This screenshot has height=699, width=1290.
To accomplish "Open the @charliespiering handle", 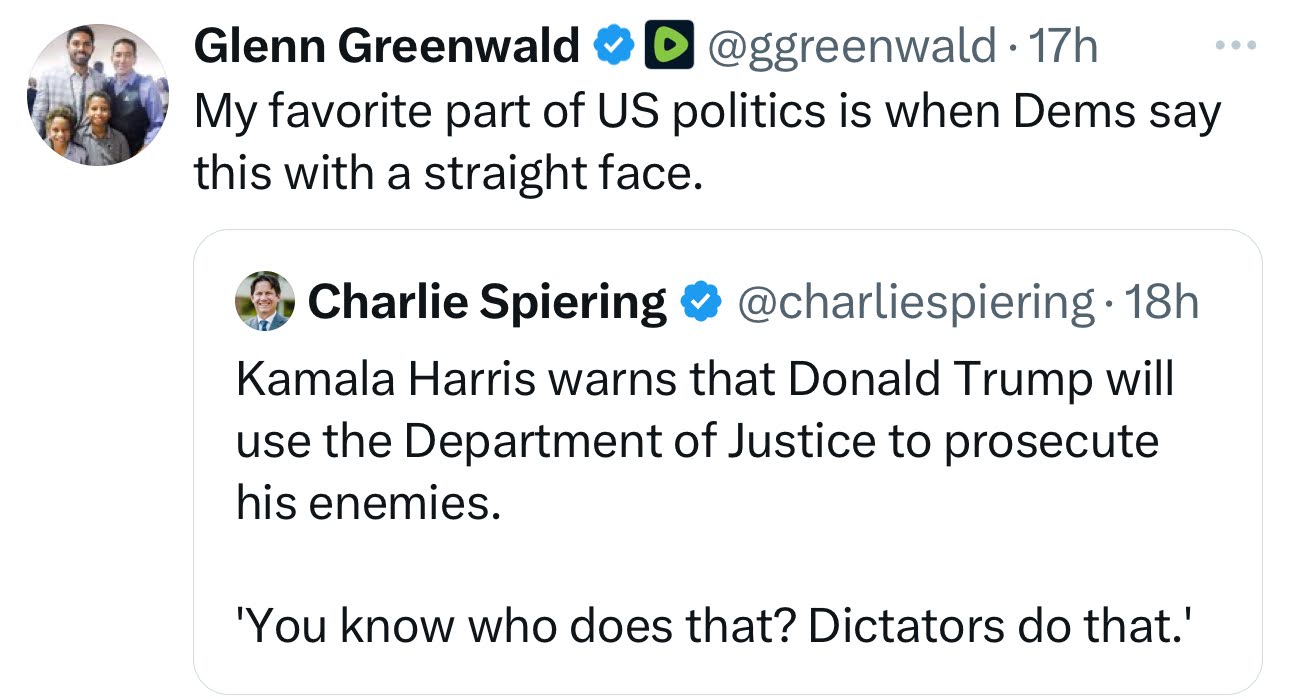I will (914, 301).
